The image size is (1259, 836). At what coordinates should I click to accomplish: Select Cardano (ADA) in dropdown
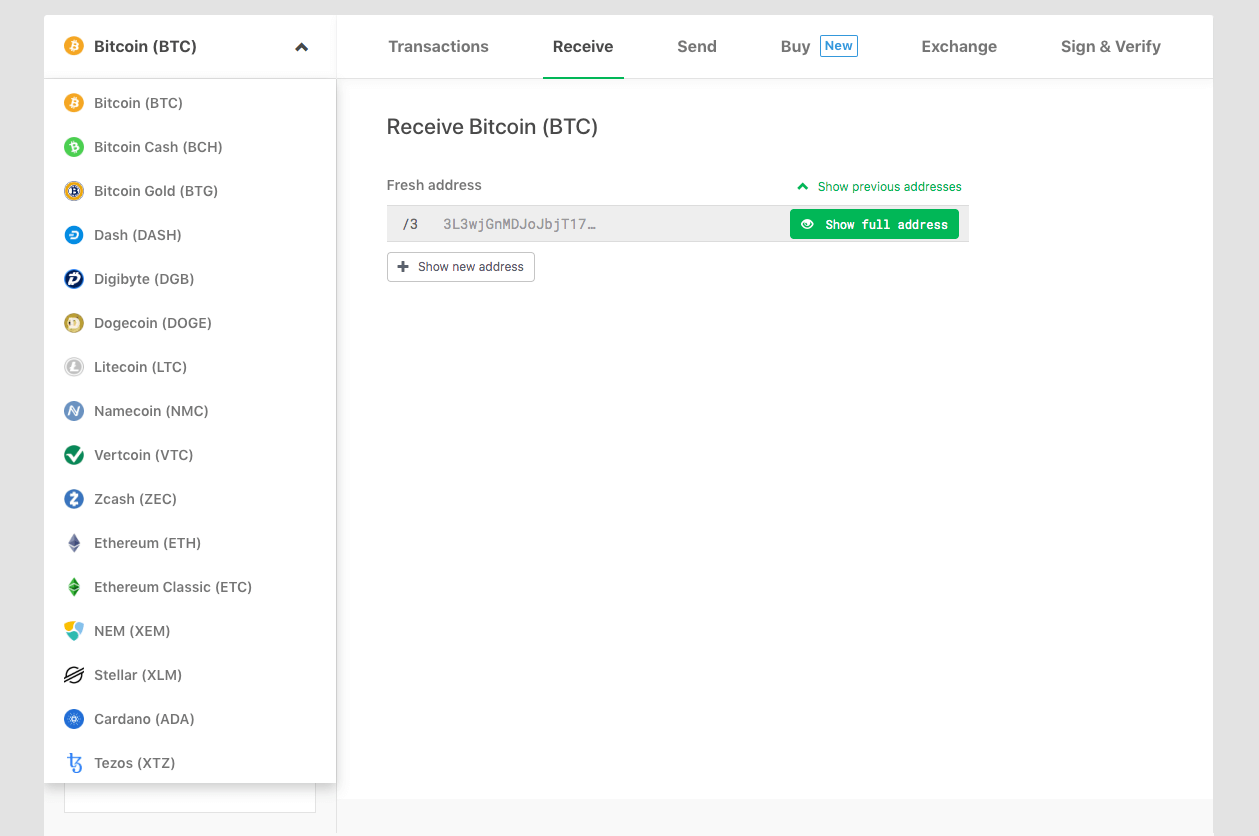click(x=190, y=719)
